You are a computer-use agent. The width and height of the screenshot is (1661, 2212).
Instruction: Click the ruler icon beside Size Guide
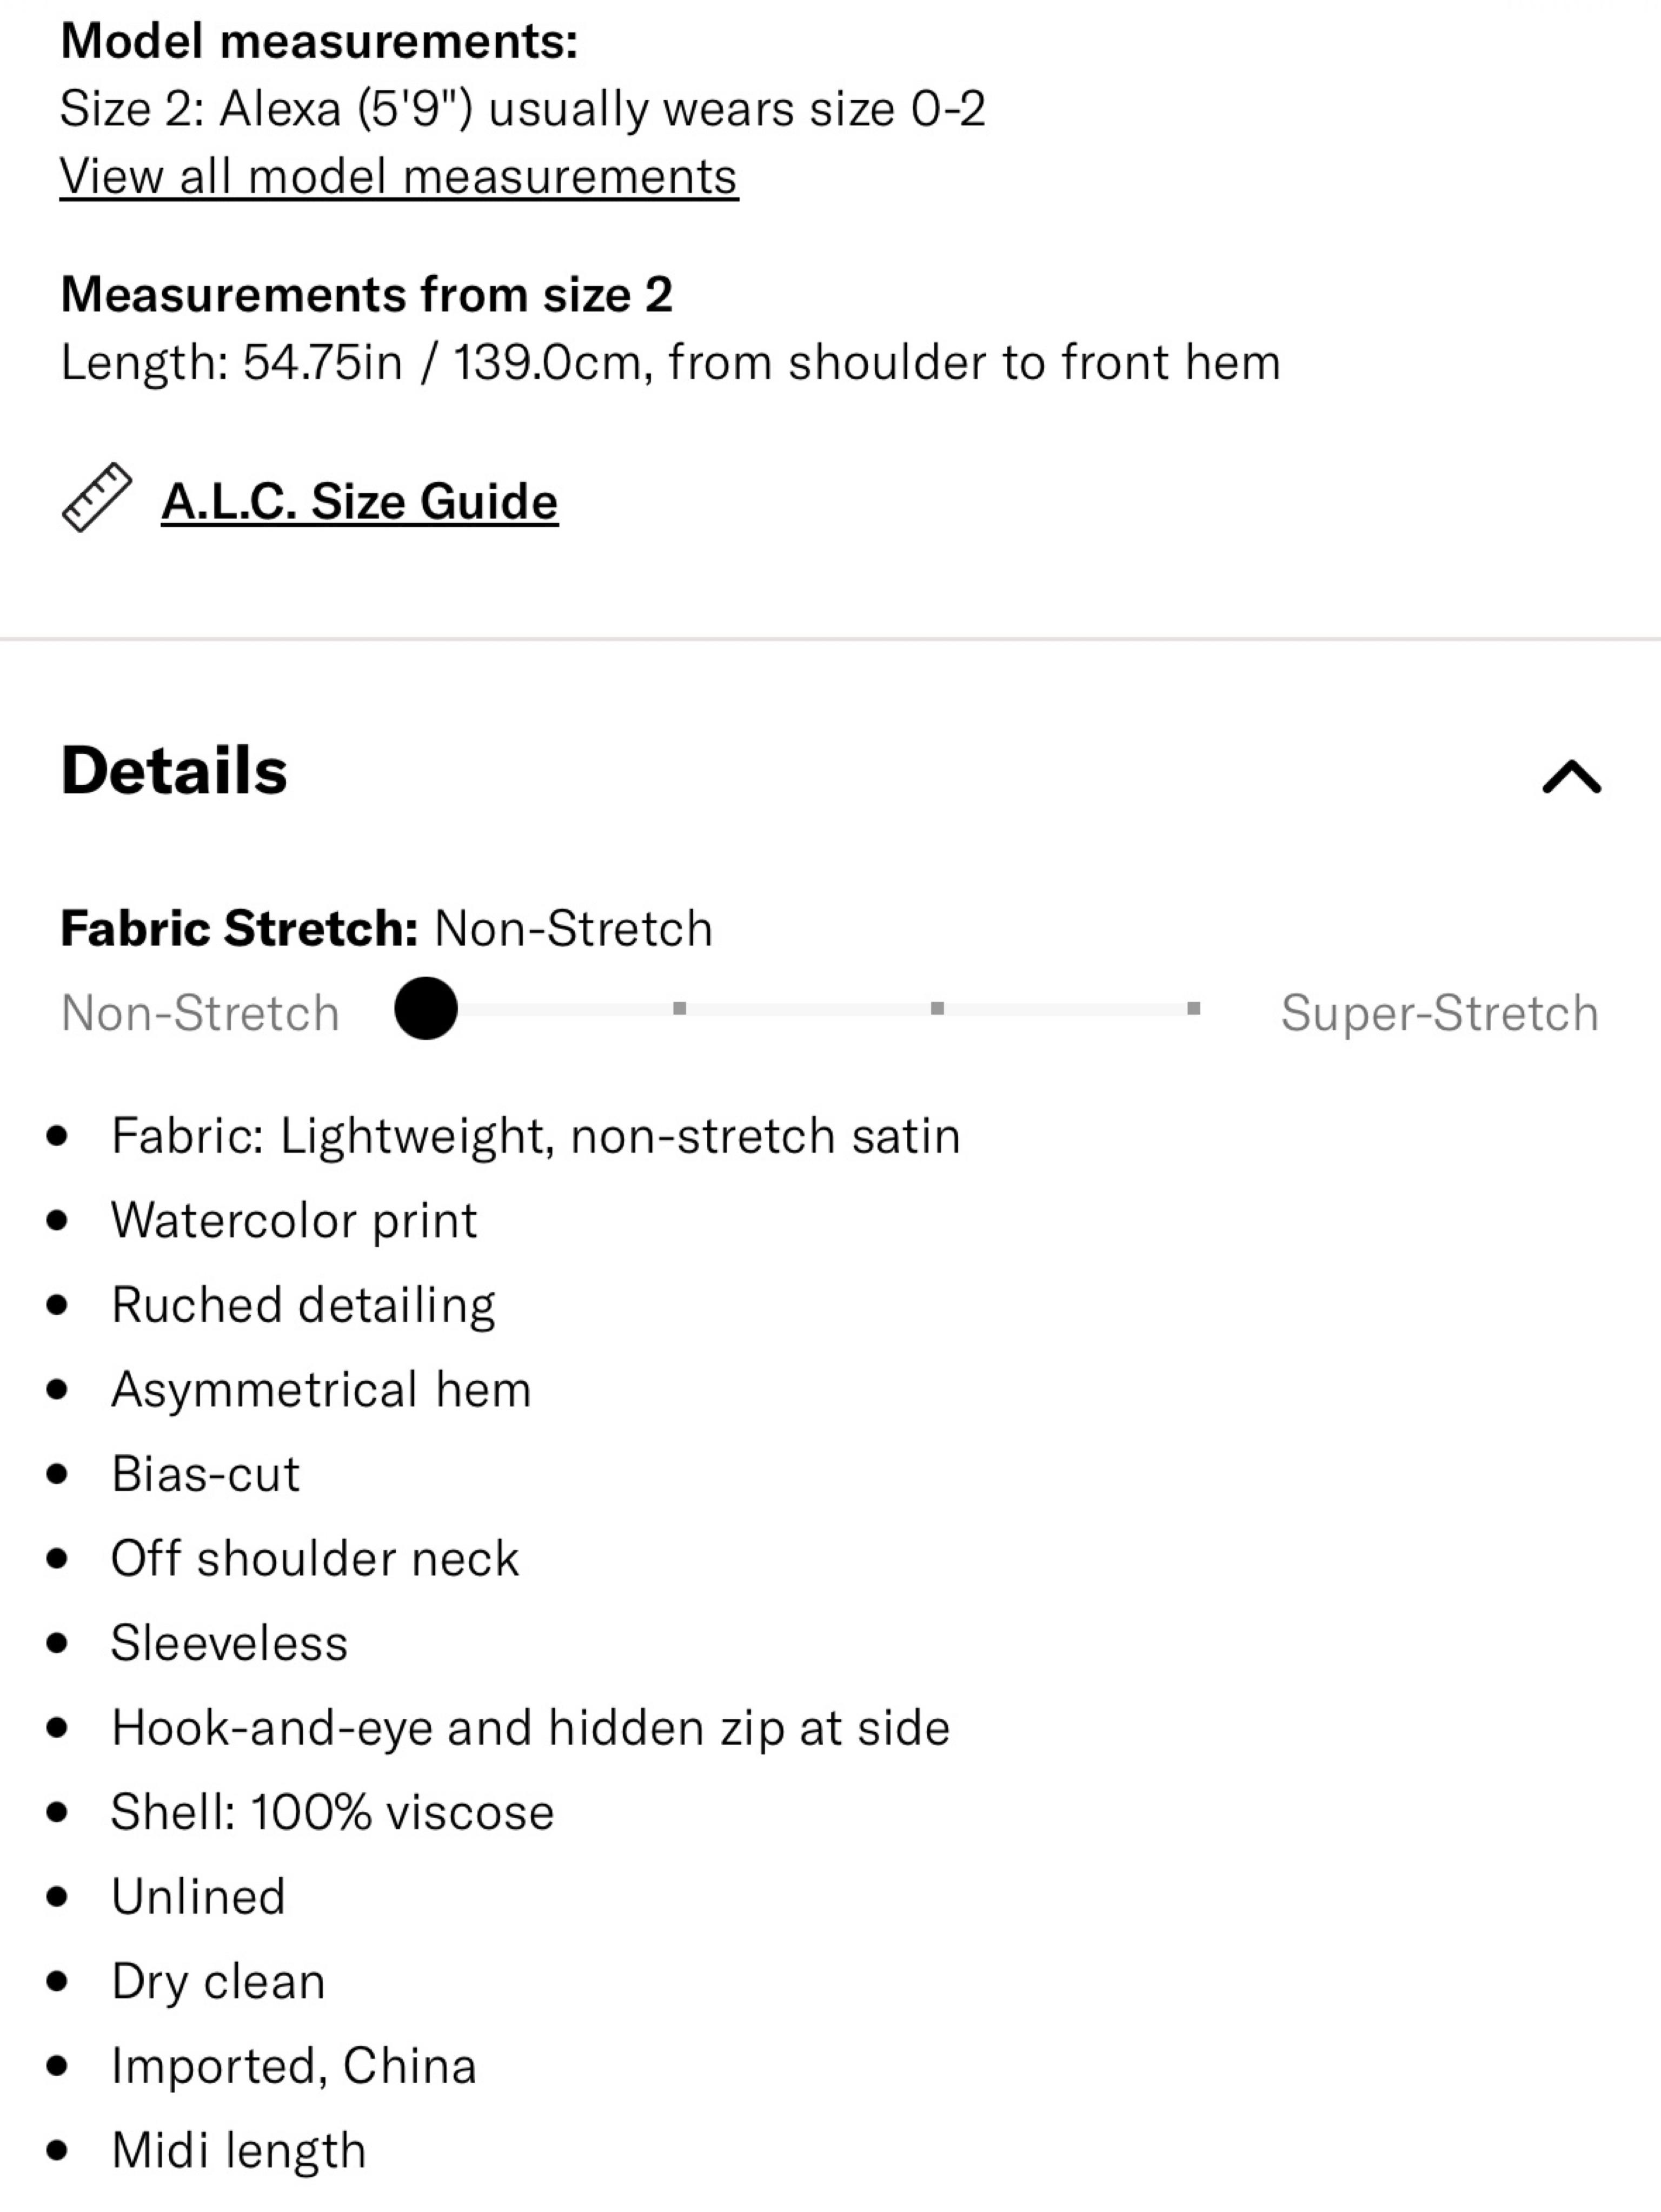(97, 497)
